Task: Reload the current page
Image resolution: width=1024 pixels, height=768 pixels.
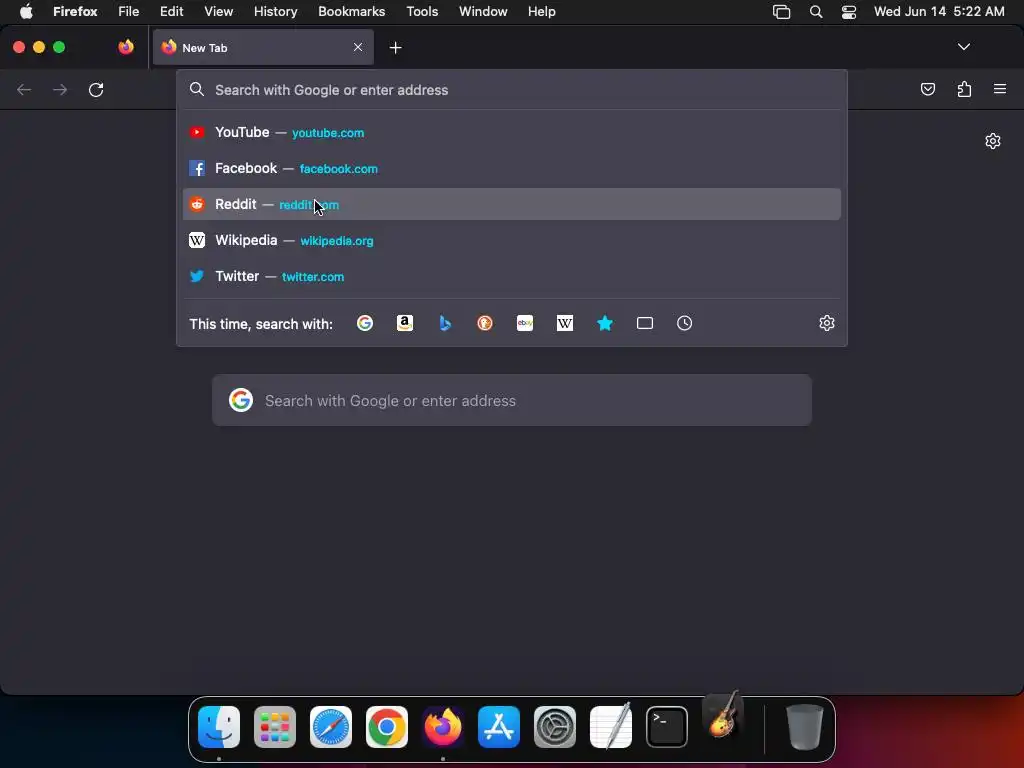Action: [96, 89]
